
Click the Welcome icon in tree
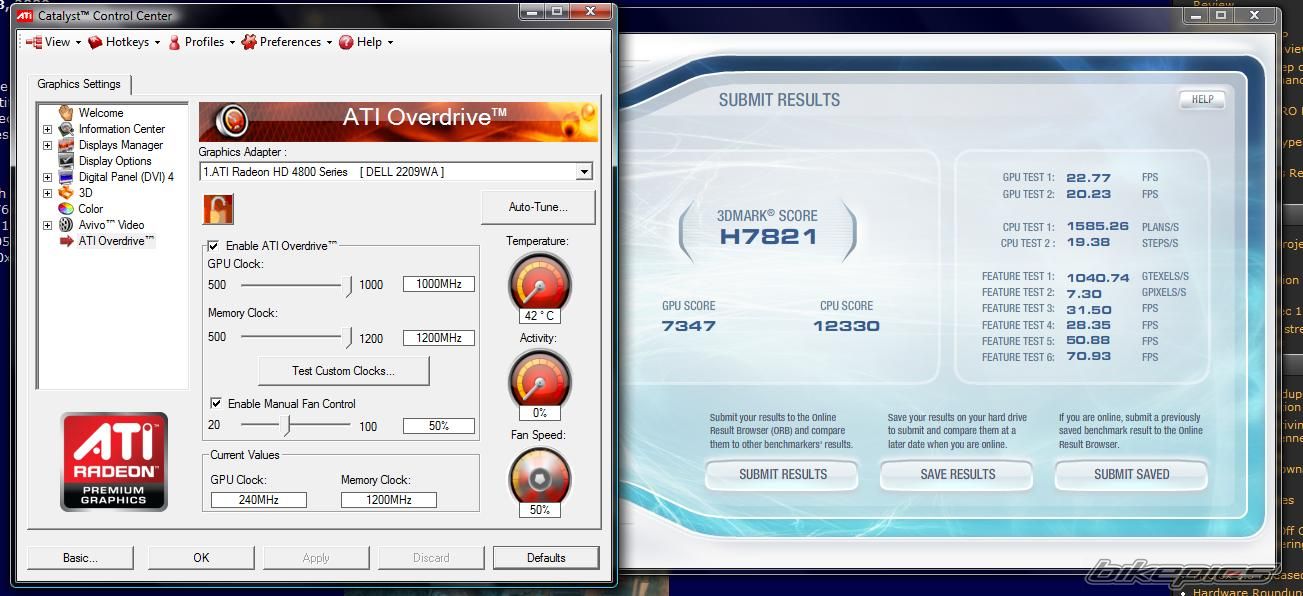pyautogui.click(x=66, y=113)
